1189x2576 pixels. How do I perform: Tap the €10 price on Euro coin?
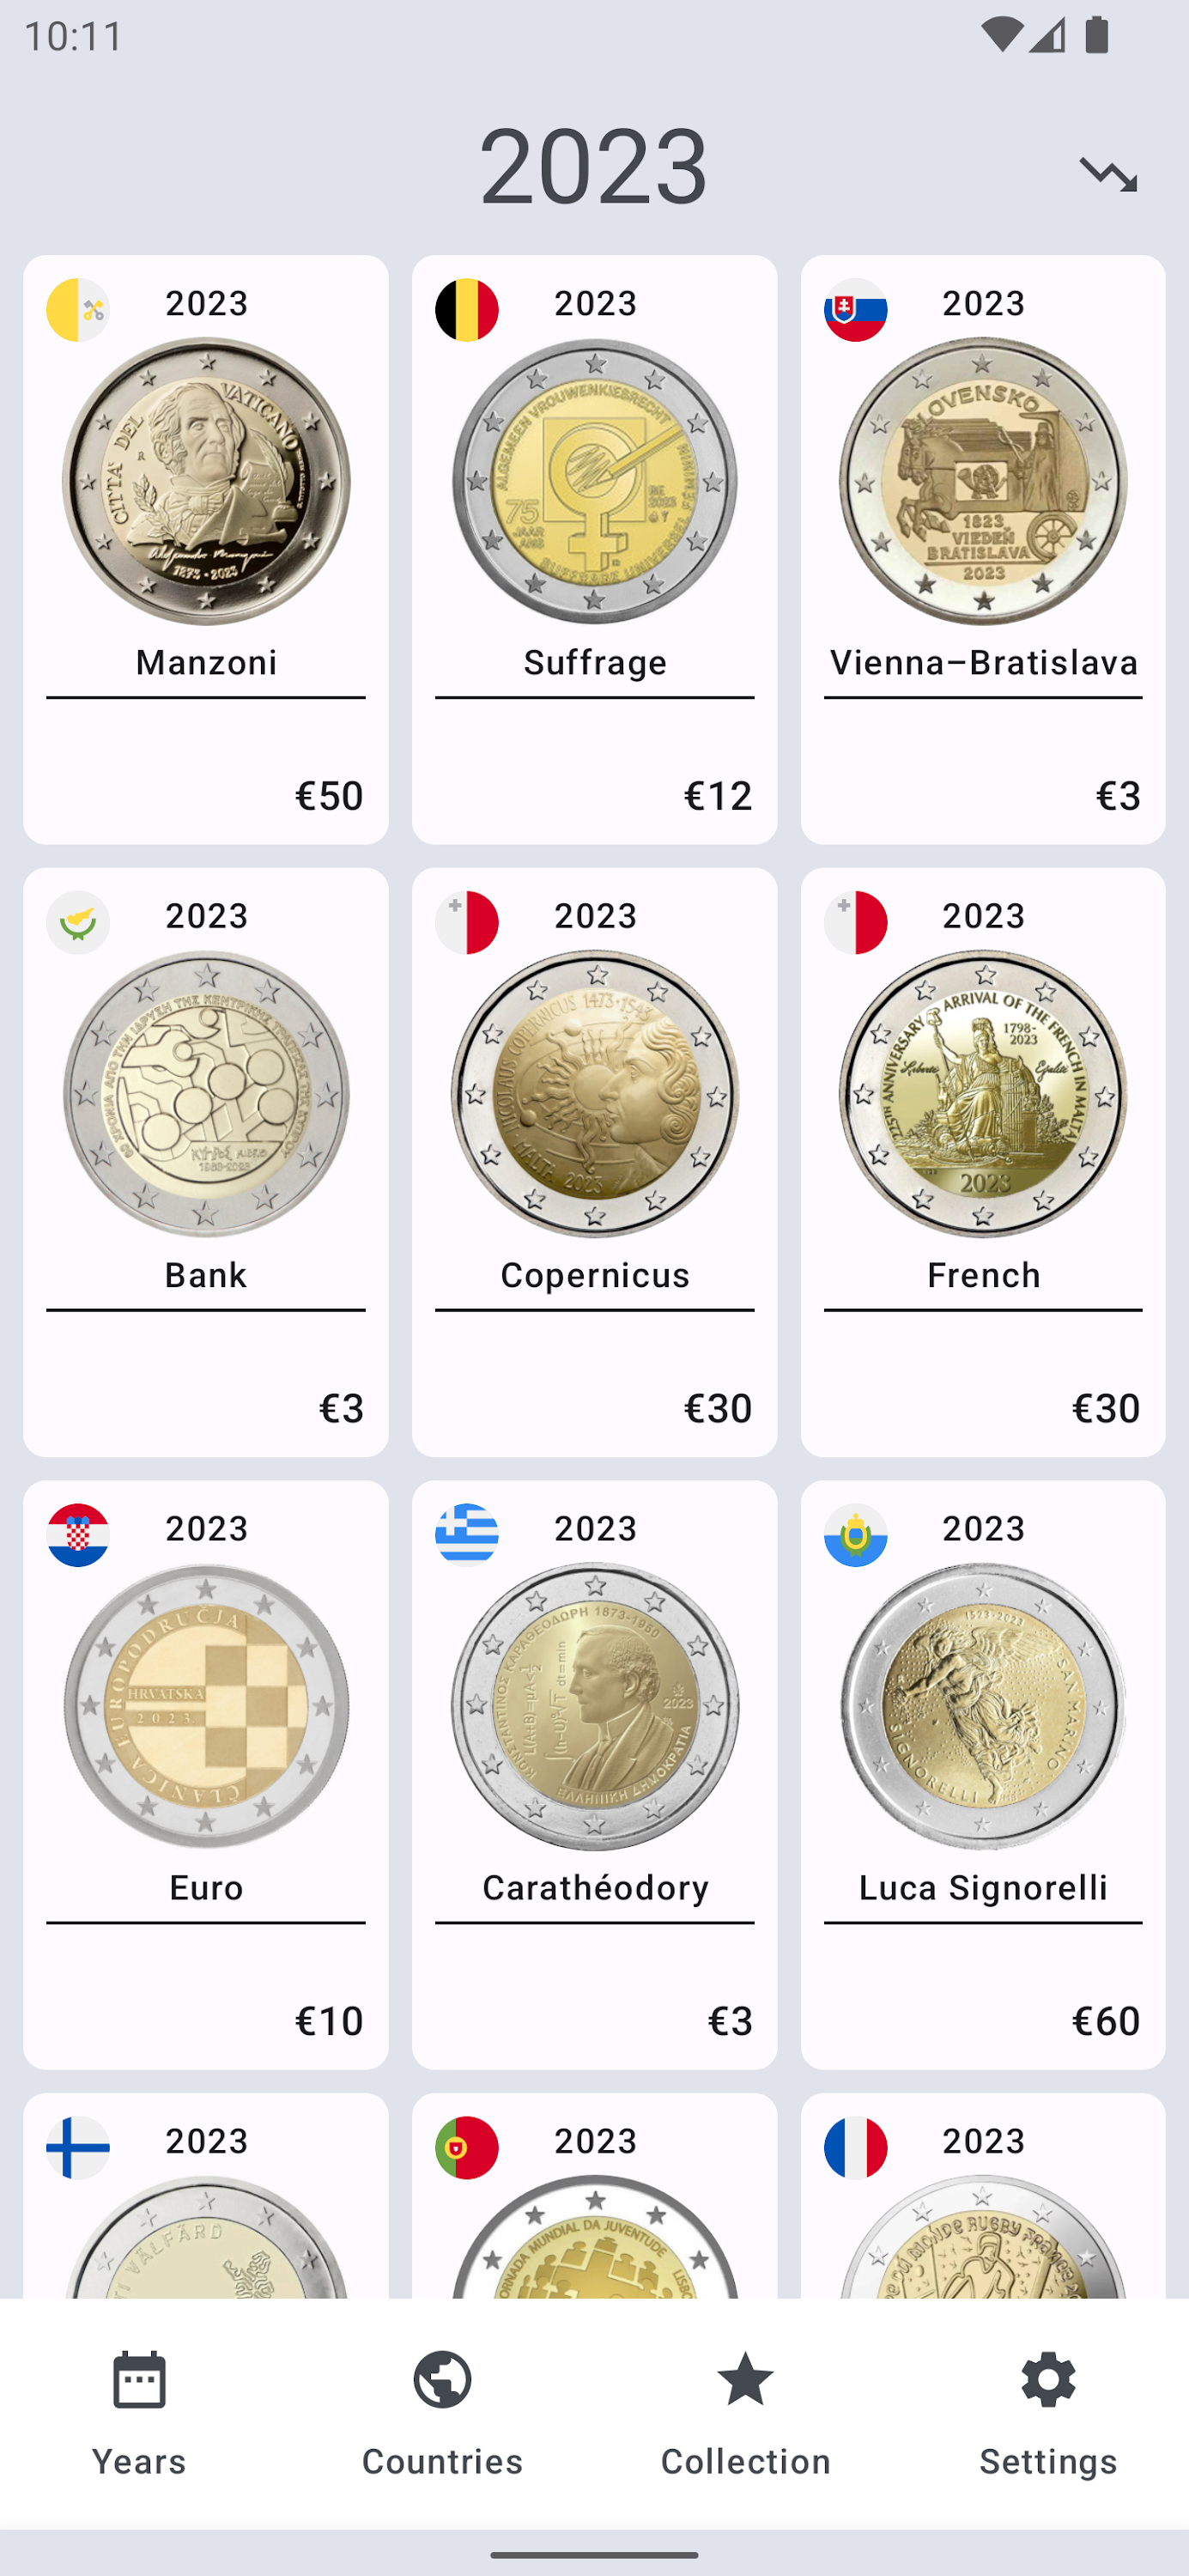click(329, 2021)
